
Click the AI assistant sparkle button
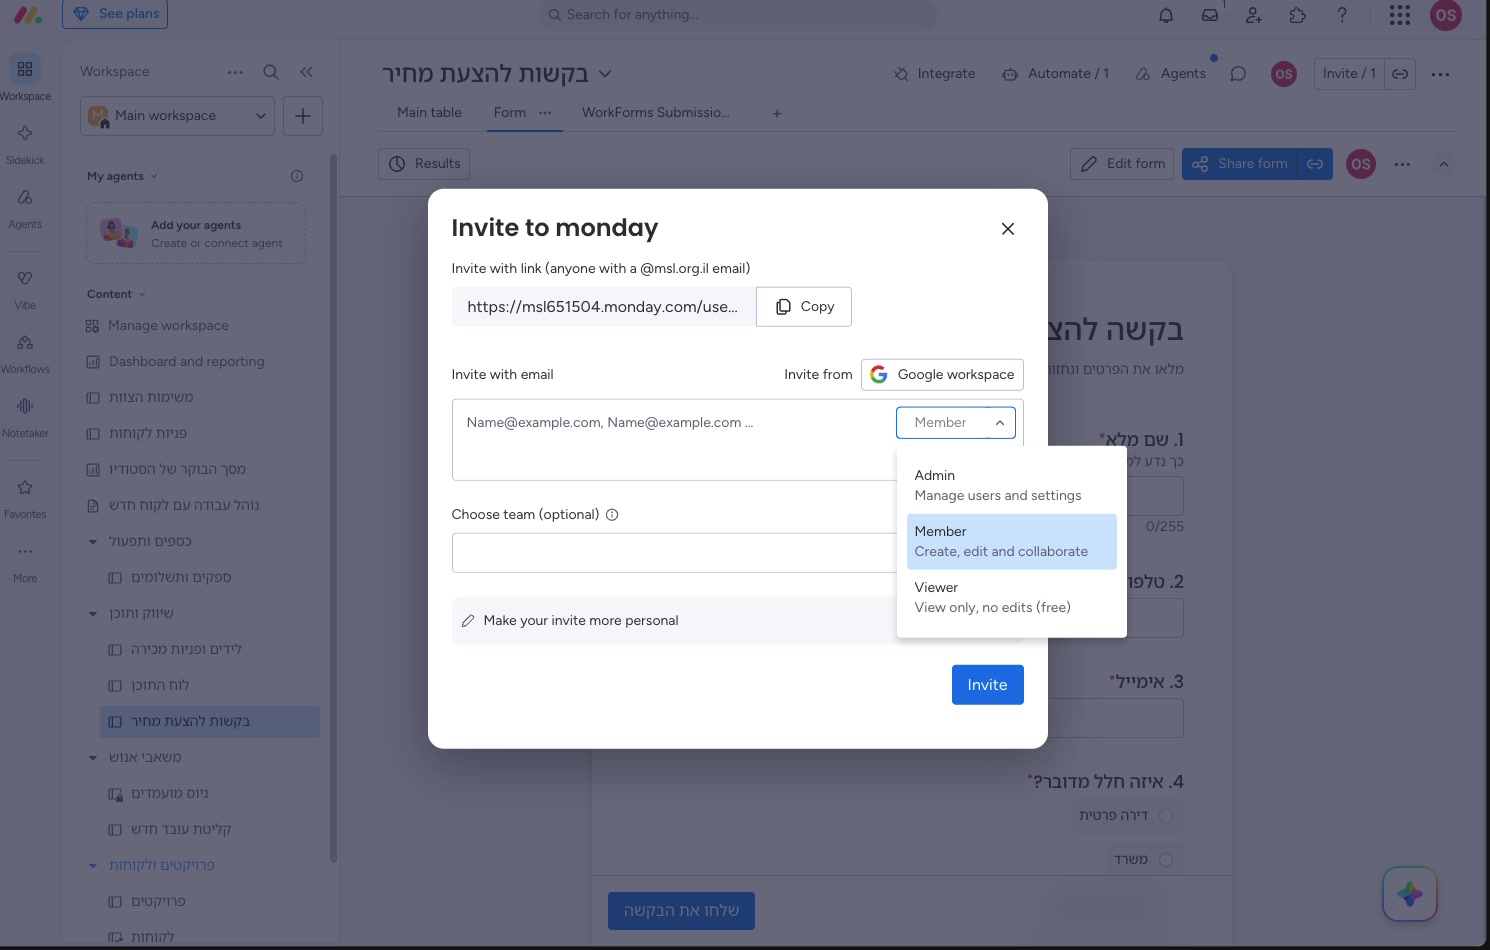click(x=1410, y=894)
